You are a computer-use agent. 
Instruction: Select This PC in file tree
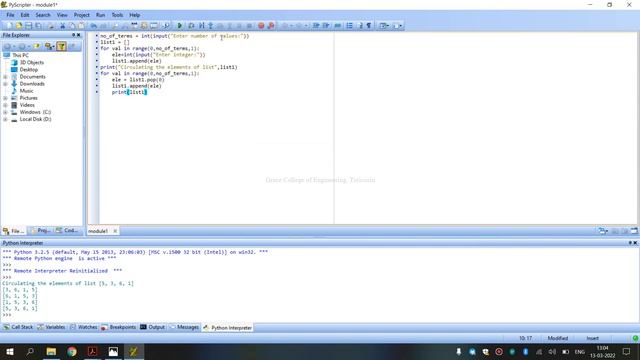pos(20,55)
